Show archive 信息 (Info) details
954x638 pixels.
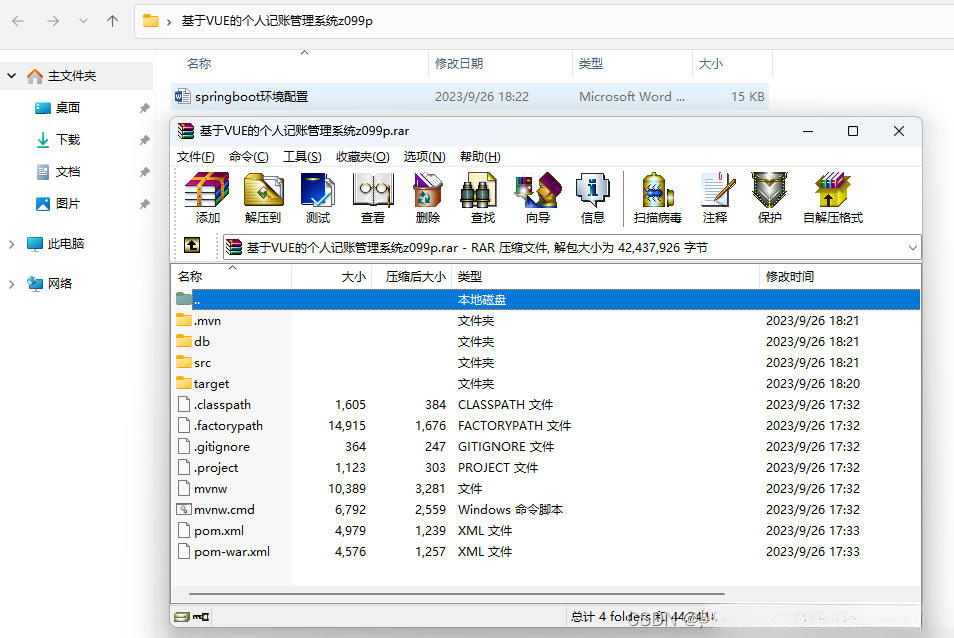[592, 197]
